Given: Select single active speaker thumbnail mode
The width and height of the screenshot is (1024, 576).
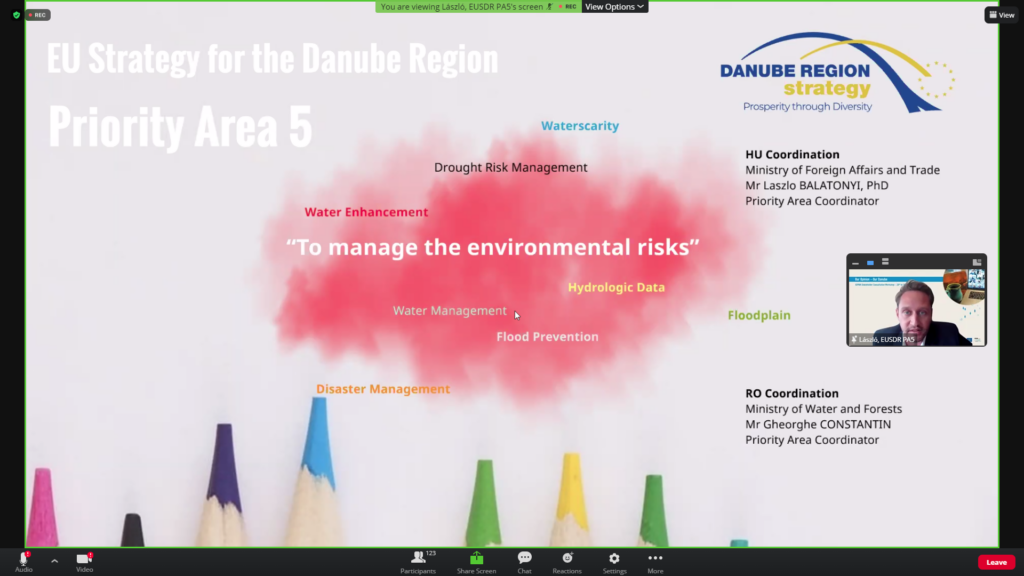Looking at the screenshot, I should point(870,262).
